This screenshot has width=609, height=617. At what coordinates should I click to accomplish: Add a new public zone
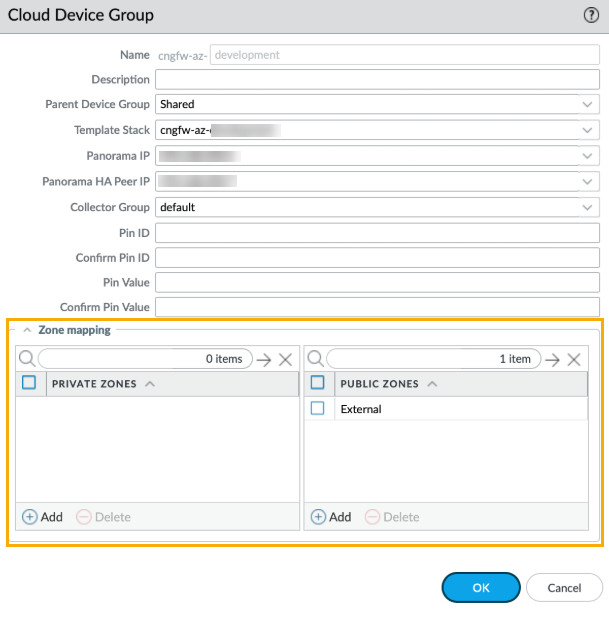tap(331, 517)
